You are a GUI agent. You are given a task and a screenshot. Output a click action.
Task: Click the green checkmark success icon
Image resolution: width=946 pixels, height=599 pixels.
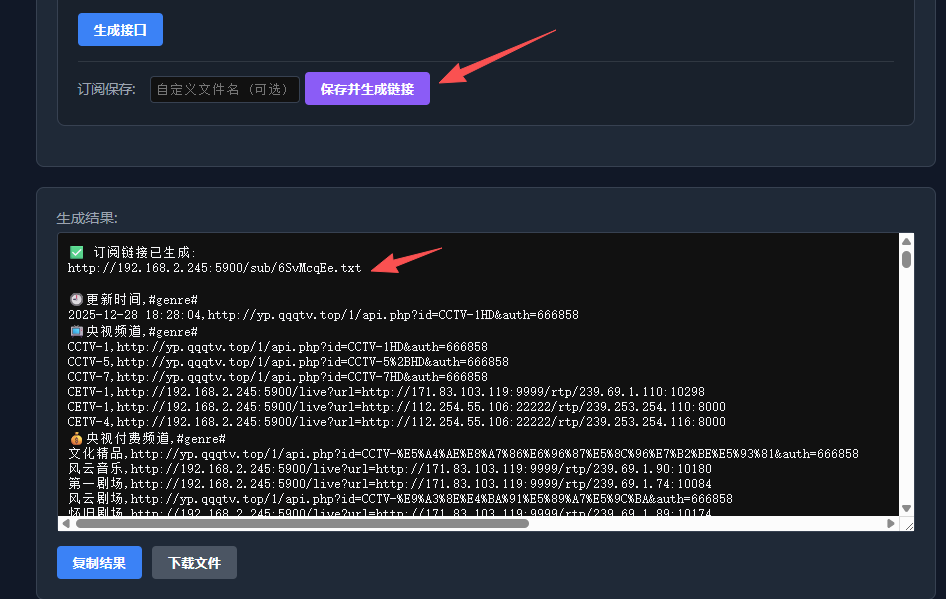click(76, 252)
